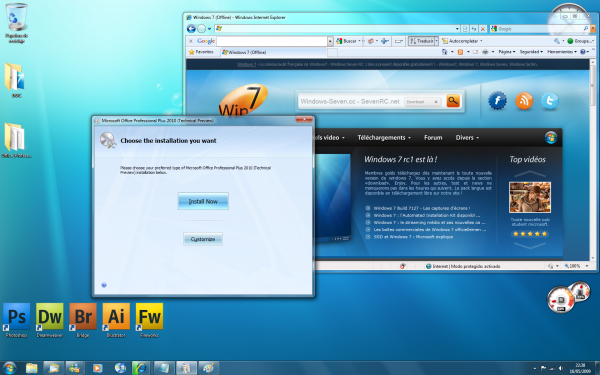Toggle the Traducir button in Google toolbar
The width and height of the screenshot is (600, 375).
tap(421, 41)
